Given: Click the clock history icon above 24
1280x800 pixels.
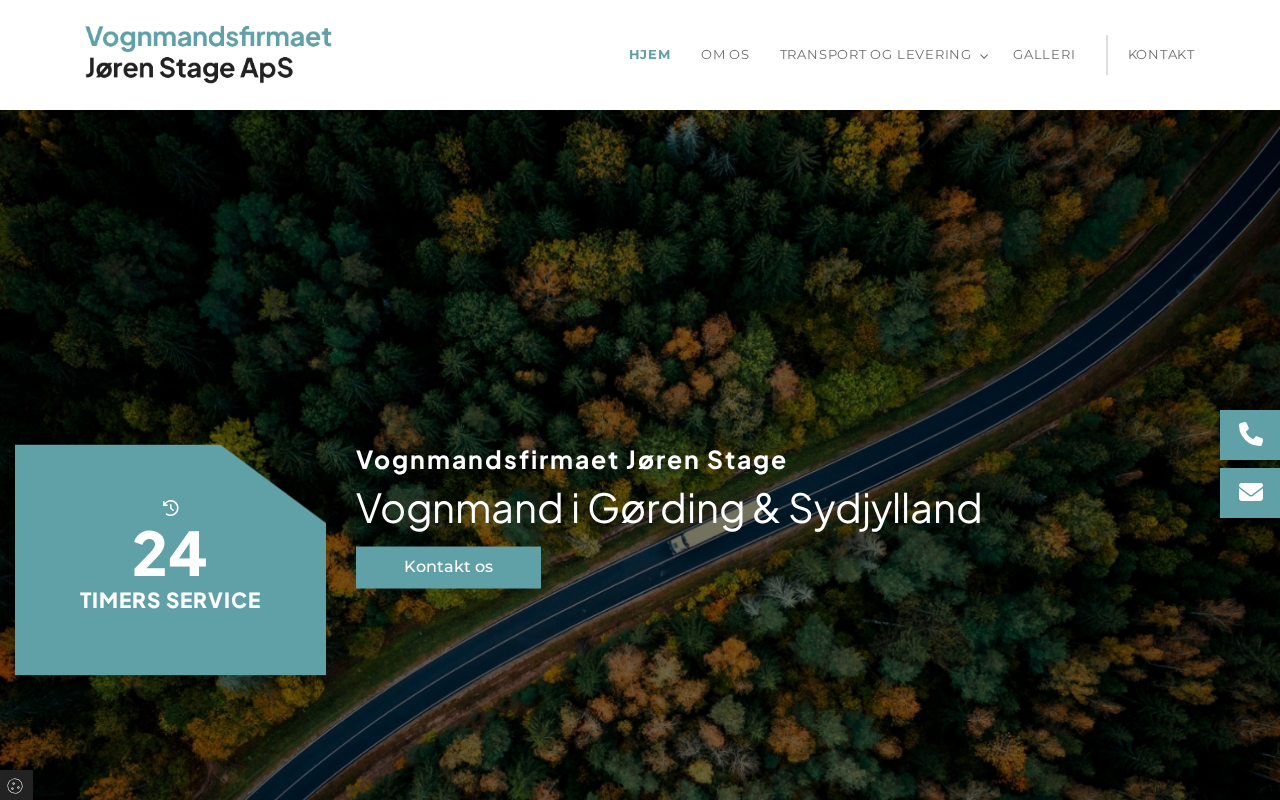Looking at the screenshot, I should pos(170,508).
